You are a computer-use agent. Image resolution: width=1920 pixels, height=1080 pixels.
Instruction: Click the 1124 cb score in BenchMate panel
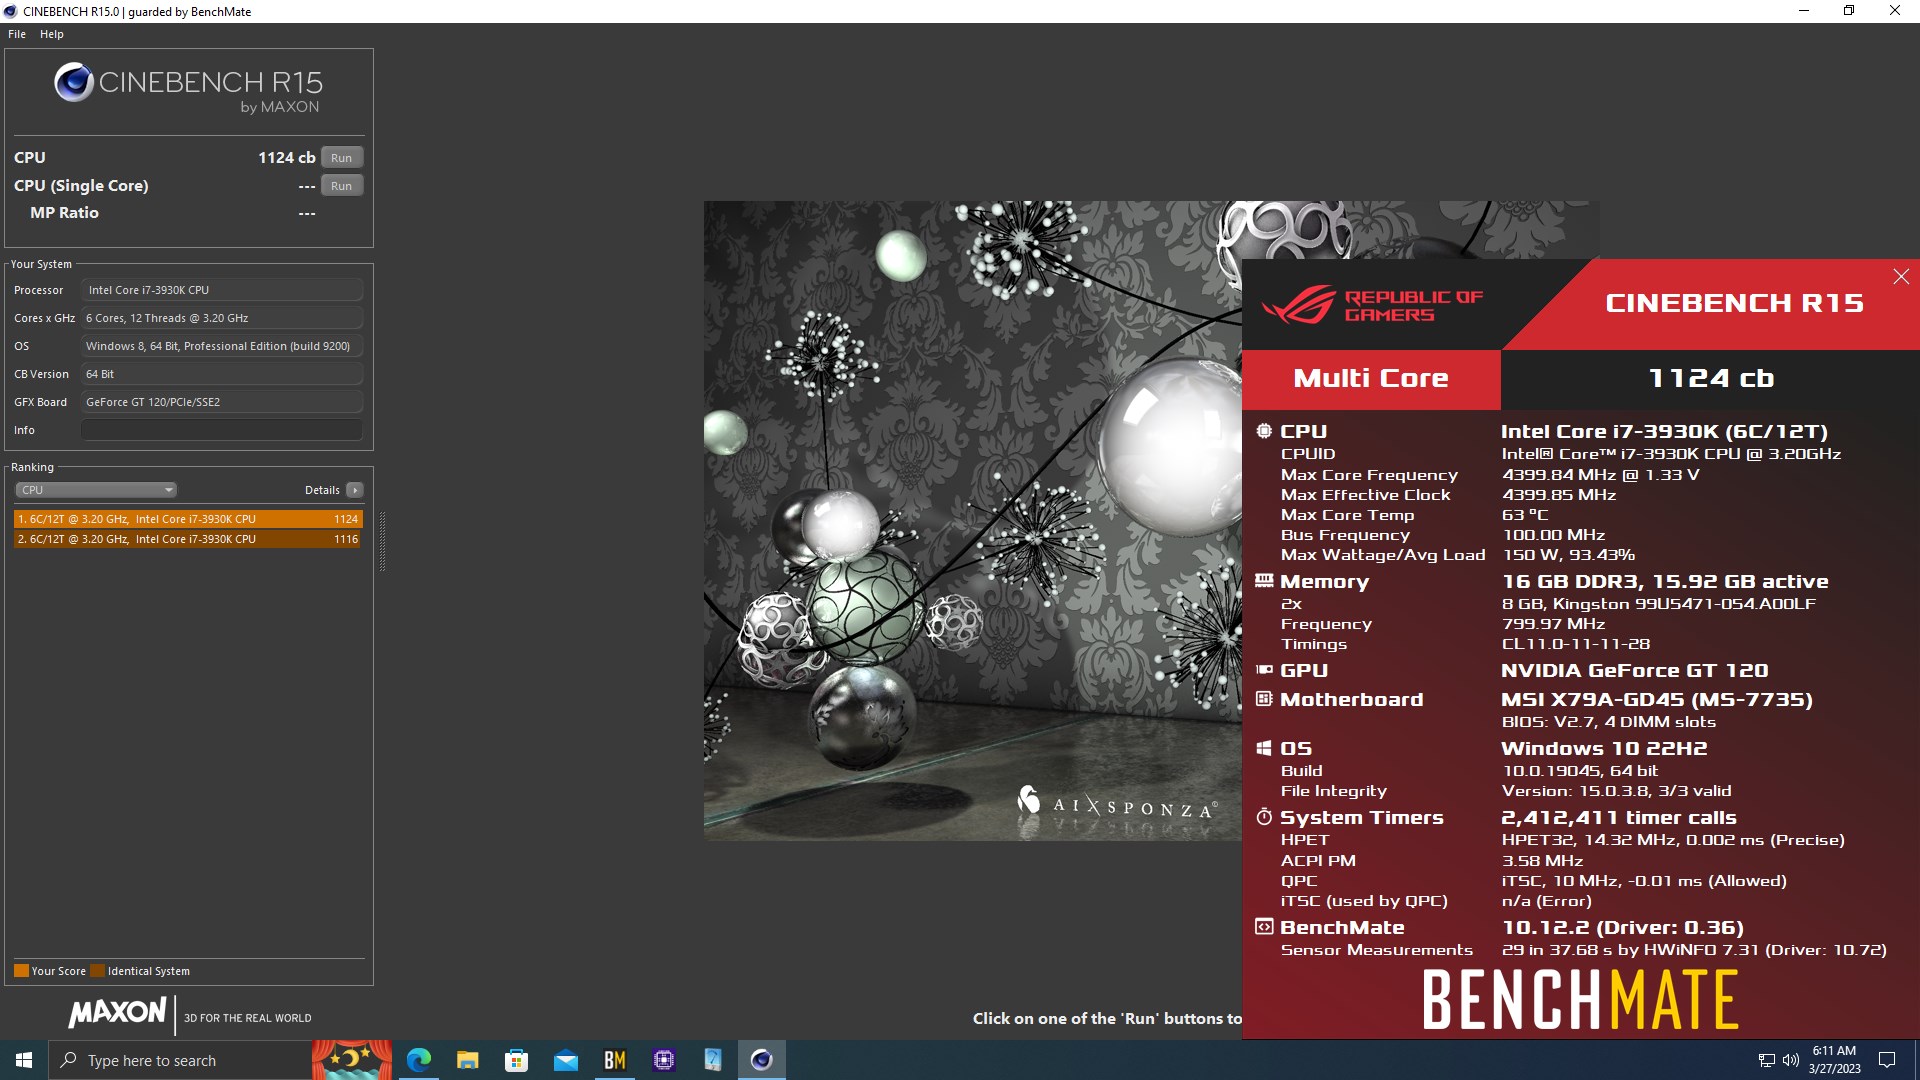[1711, 379]
